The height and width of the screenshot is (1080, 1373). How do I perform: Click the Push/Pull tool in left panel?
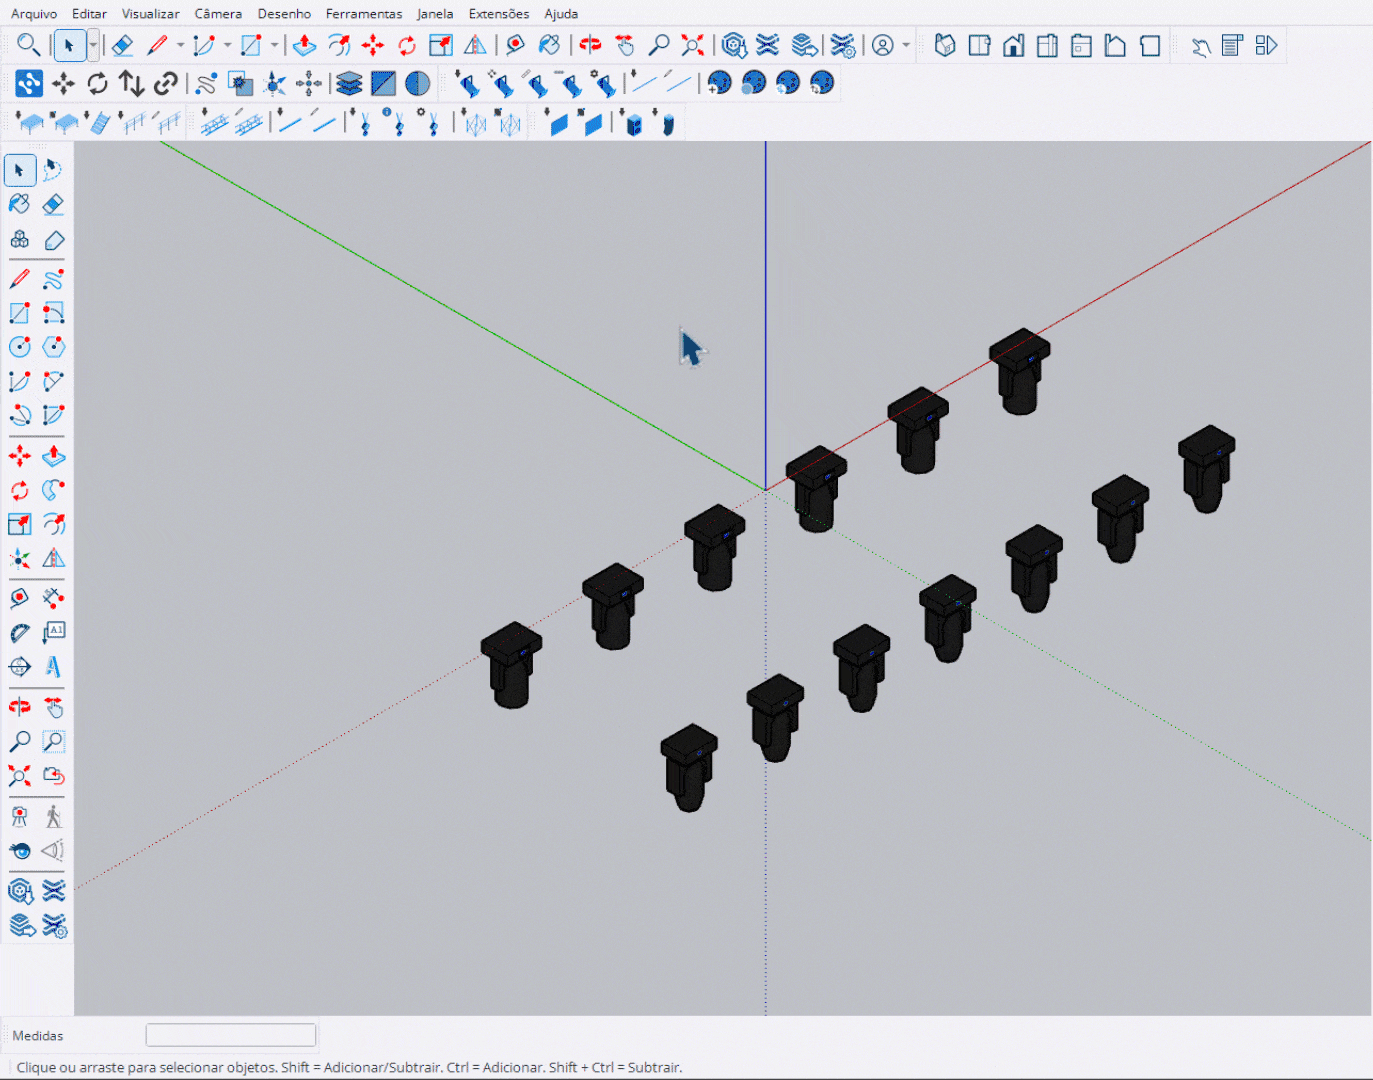54,457
